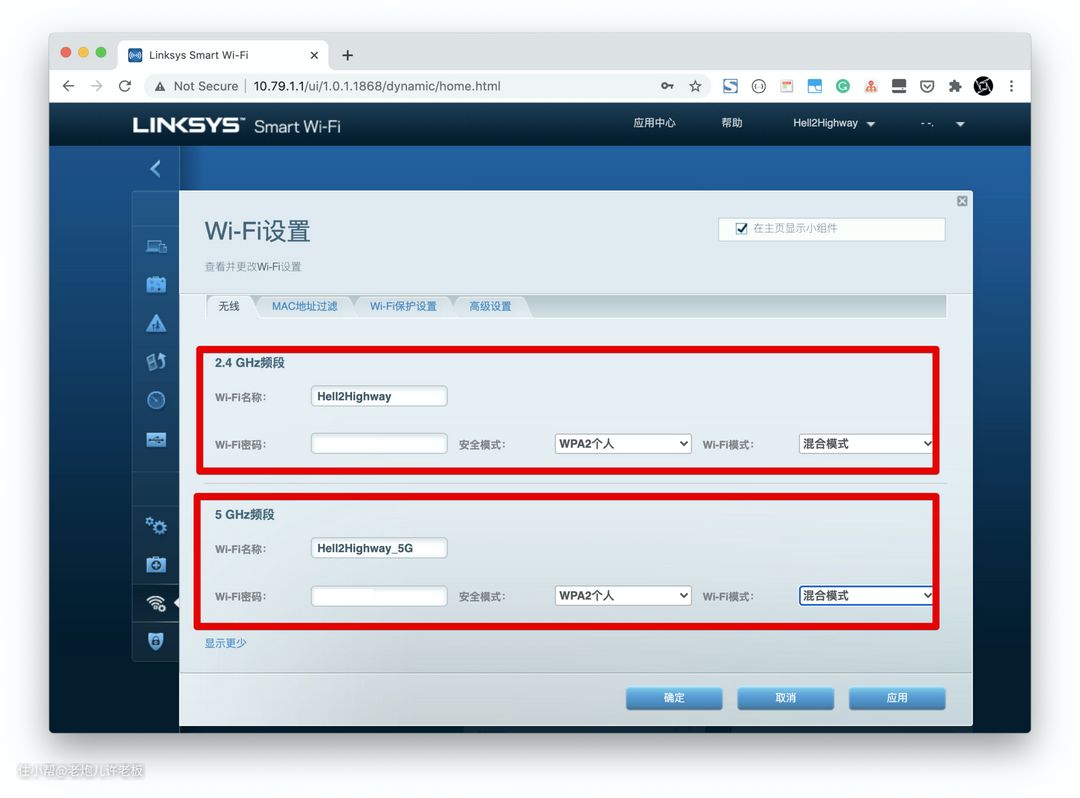Close the Wi-Fi settings panel
The width and height of the screenshot is (1080, 798).
[962, 201]
